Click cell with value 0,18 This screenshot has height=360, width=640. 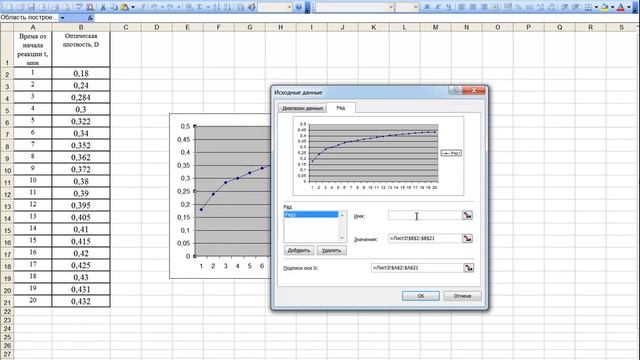(81, 73)
